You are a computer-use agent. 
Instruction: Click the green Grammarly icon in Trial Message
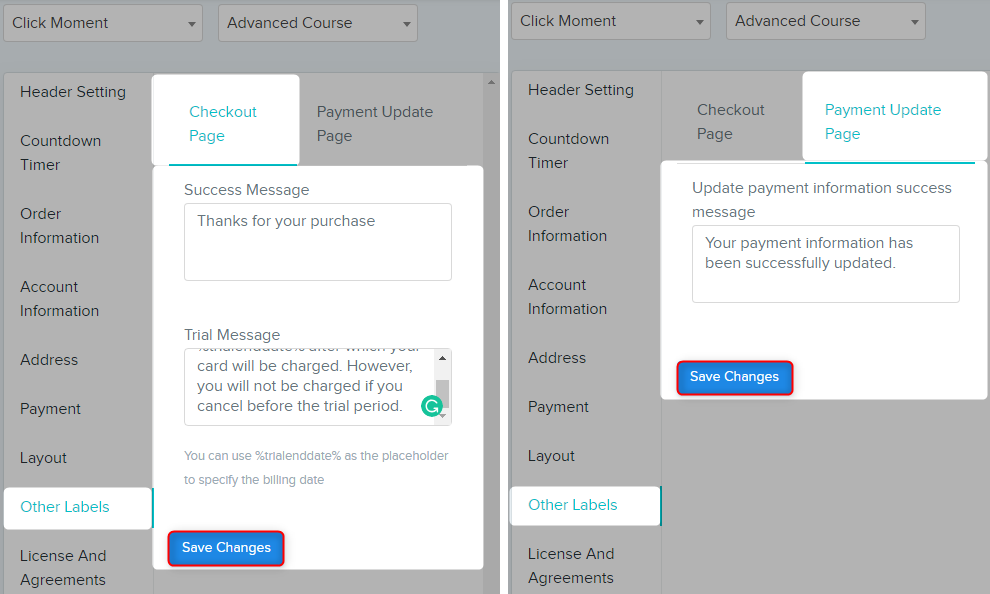point(432,406)
